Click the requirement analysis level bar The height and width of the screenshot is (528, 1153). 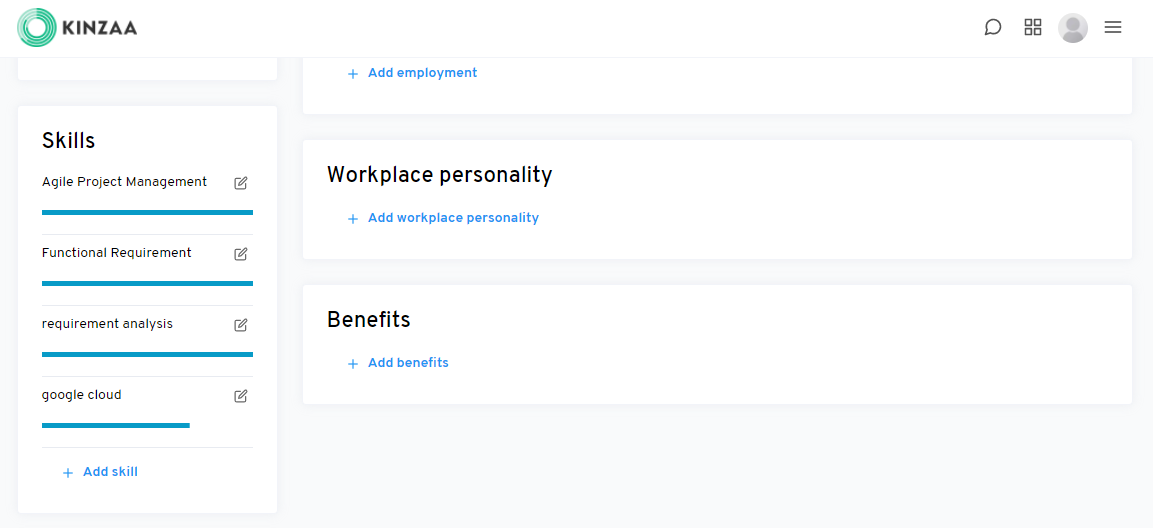(147, 354)
